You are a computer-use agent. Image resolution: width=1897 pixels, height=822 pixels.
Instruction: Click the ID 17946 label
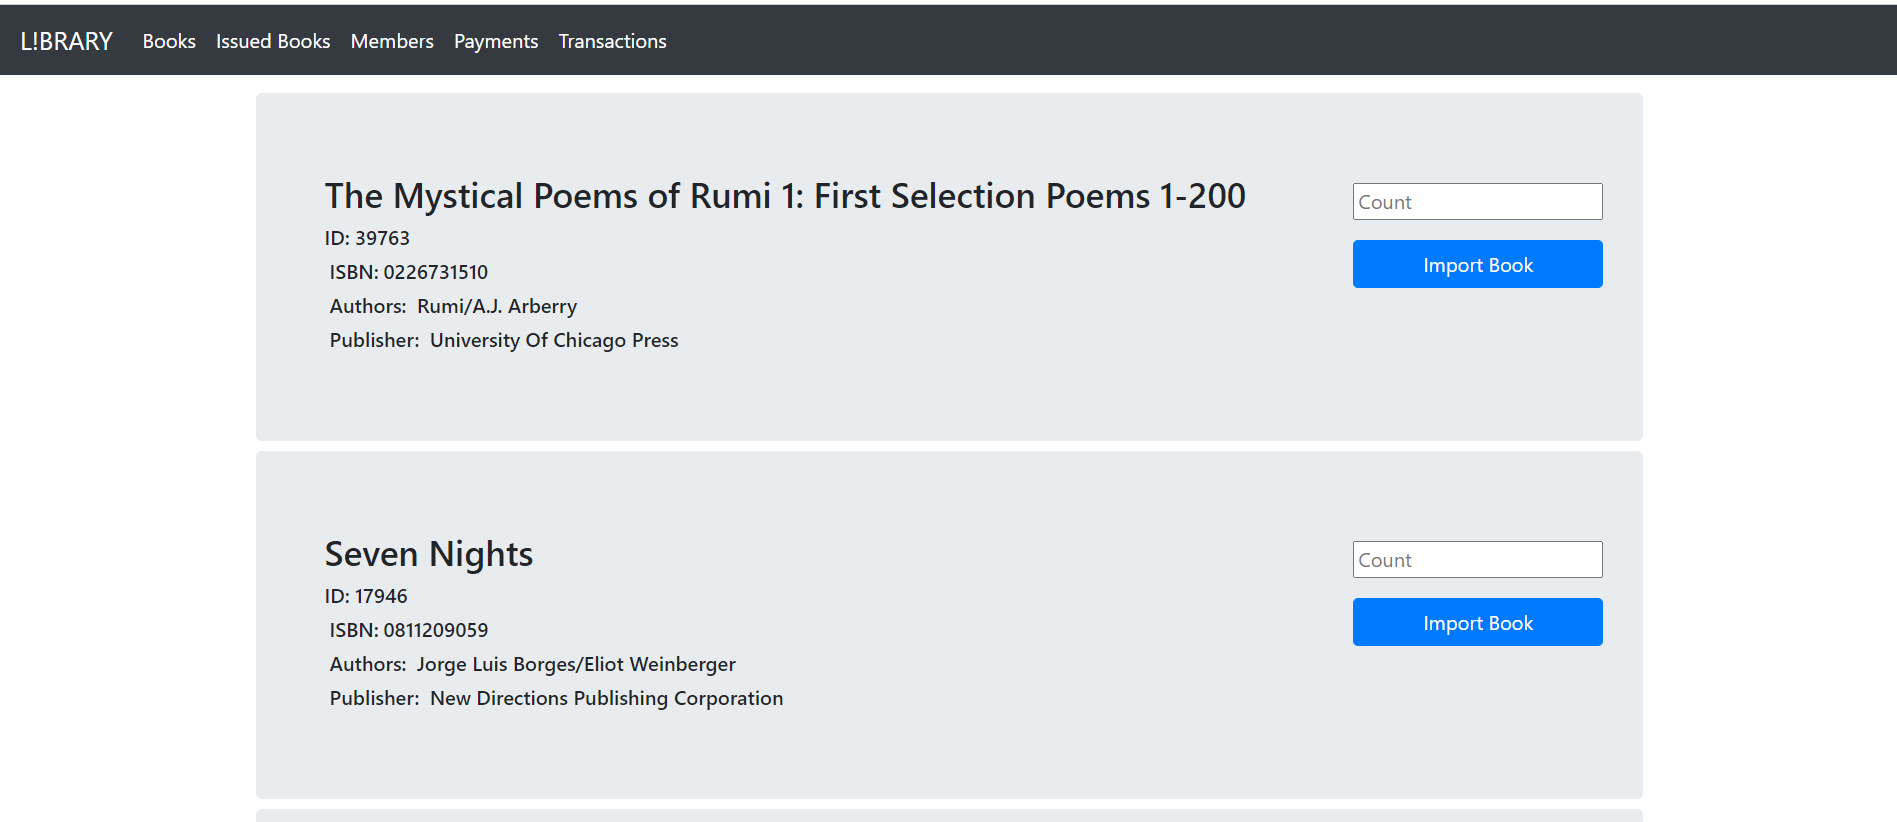(x=366, y=596)
